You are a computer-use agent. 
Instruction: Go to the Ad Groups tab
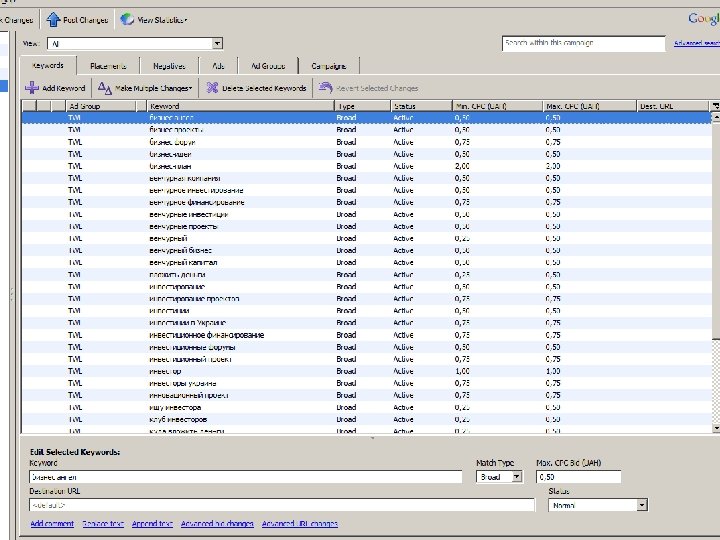coord(268,66)
